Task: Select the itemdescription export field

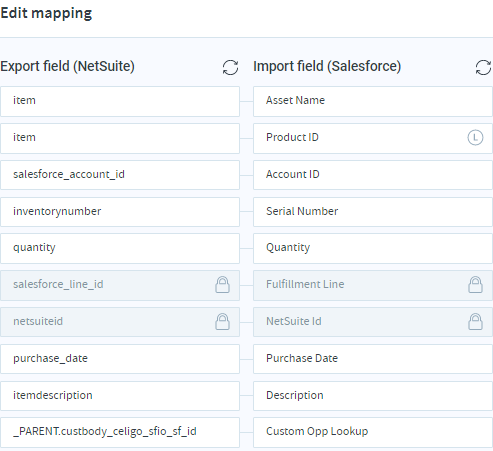Action: coord(120,396)
